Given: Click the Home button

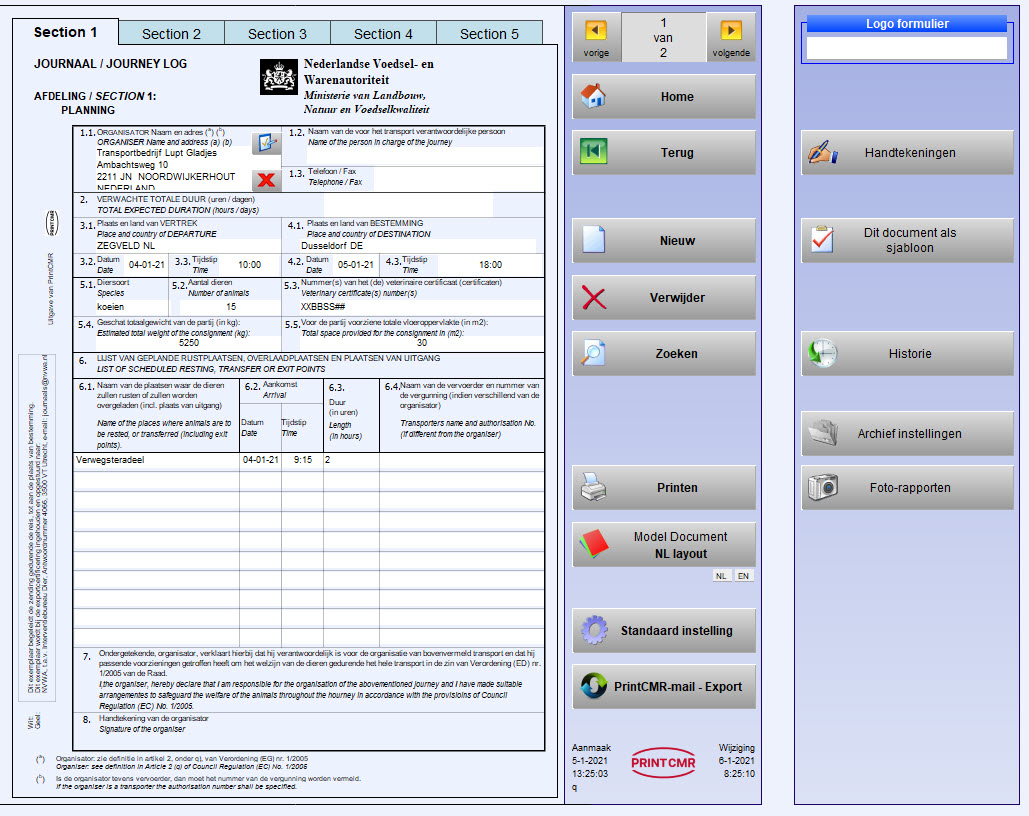Looking at the screenshot, I should (664, 97).
